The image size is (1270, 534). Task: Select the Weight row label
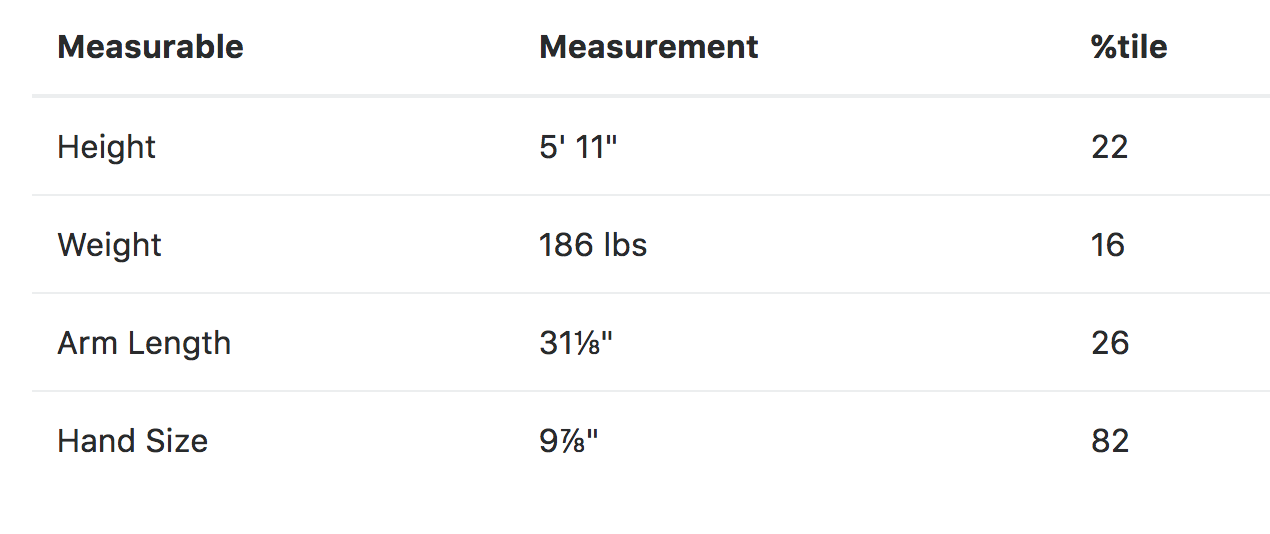coord(109,245)
